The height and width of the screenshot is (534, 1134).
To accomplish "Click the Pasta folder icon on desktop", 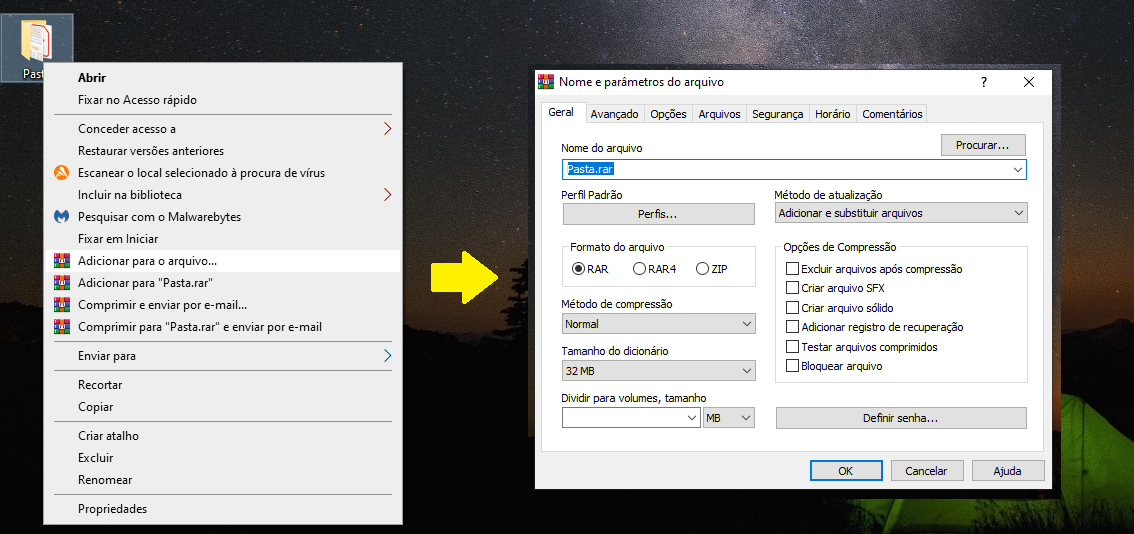I will tap(36, 42).
